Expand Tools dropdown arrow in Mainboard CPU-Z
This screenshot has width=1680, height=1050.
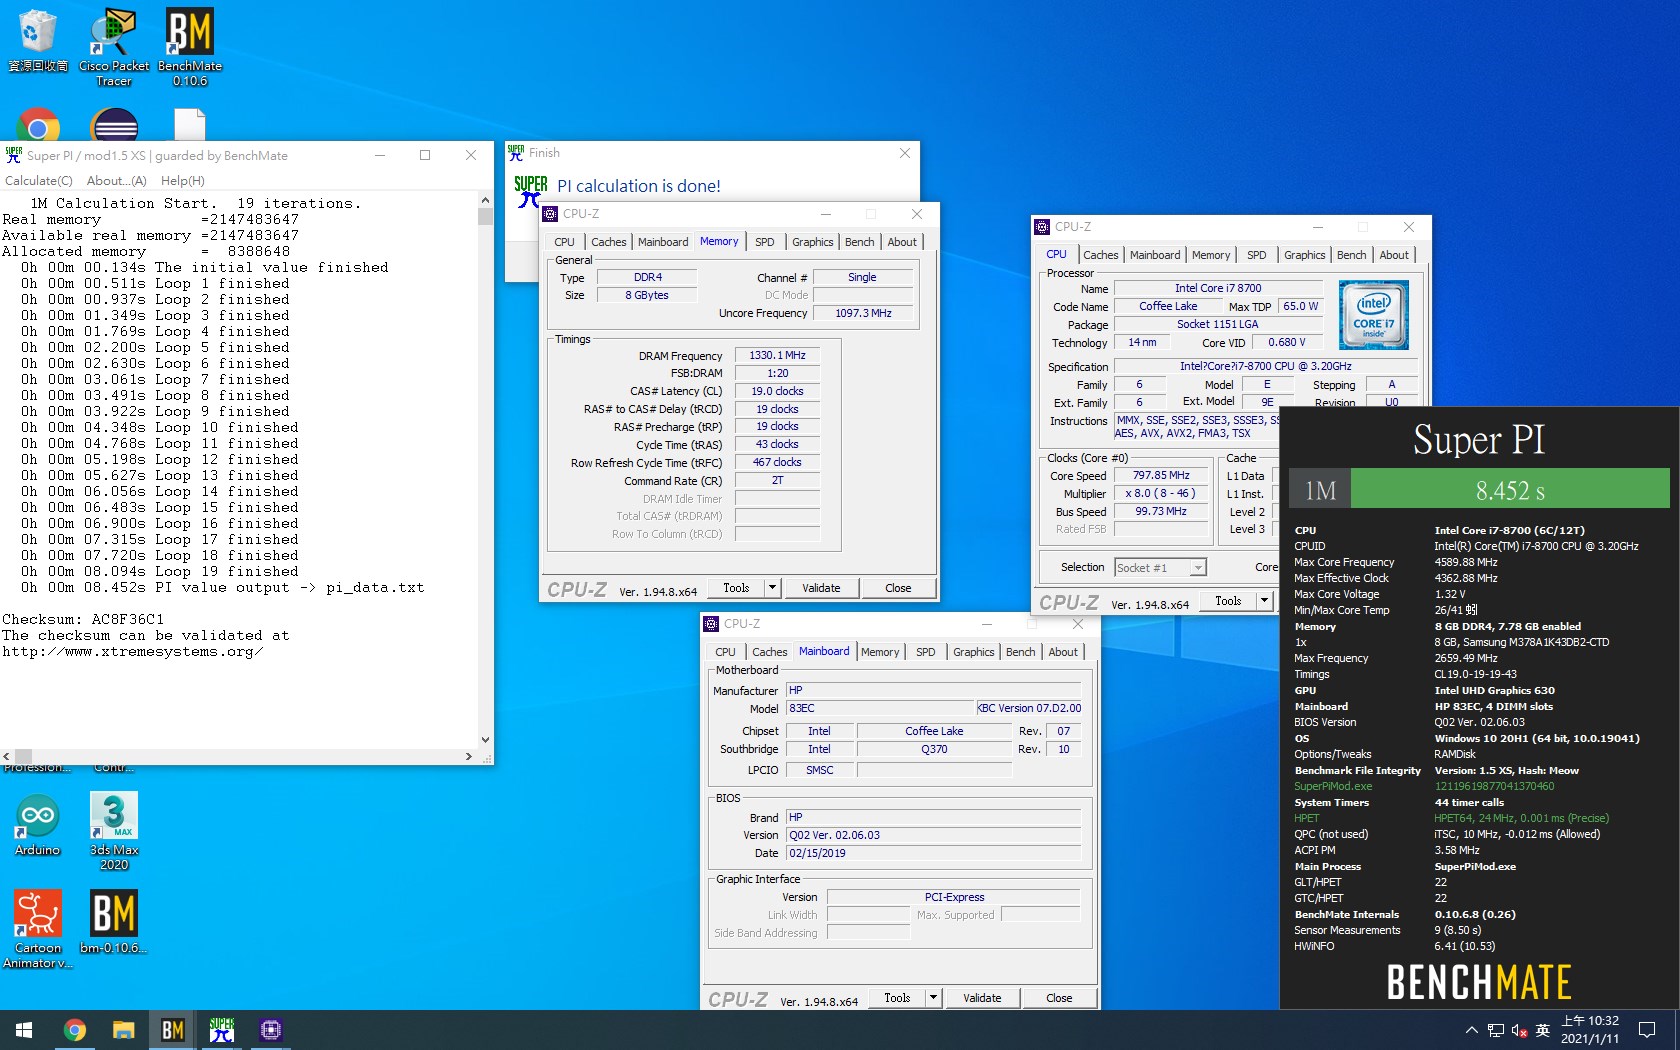933,998
